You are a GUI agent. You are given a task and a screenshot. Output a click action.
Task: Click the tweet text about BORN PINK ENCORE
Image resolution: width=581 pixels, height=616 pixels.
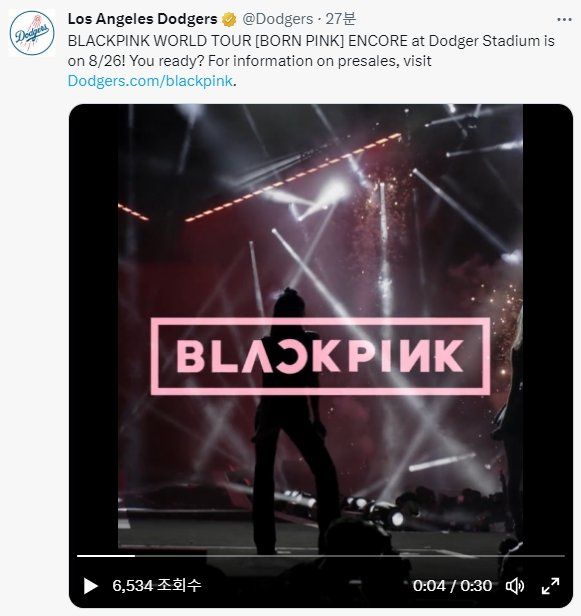pyautogui.click(x=311, y=51)
